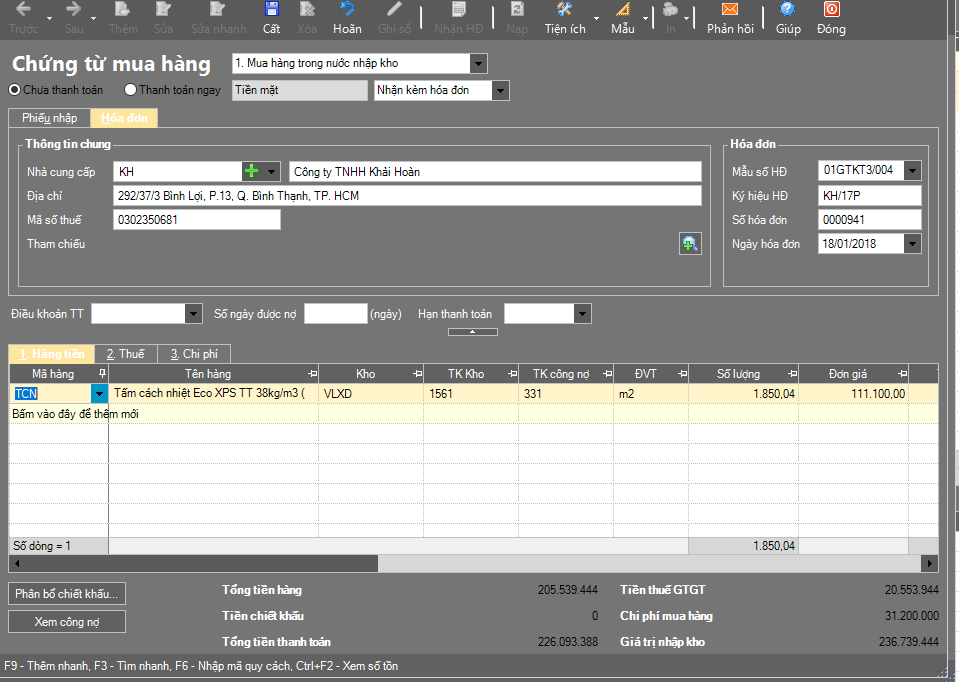Click Bấm vào đây để thêm mới row
The height and width of the screenshot is (682, 959).
(473, 413)
